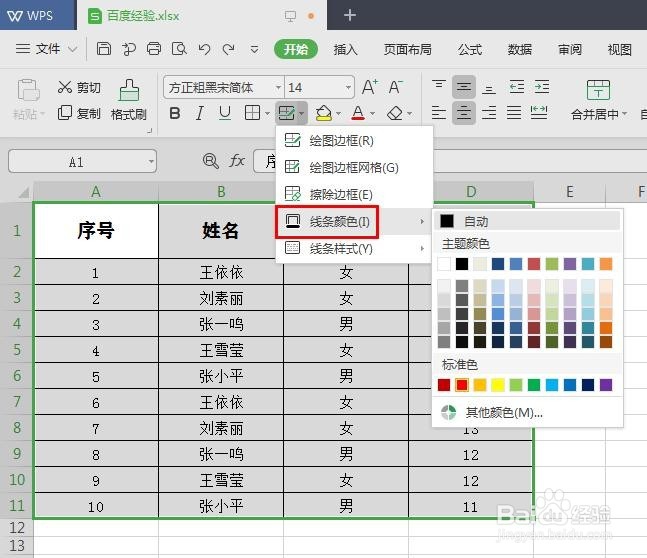The height and width of the screenshot is (558, 647).
Task: Cut selection with 剪切
Action: pyautogui.click(x=79, y=87)
